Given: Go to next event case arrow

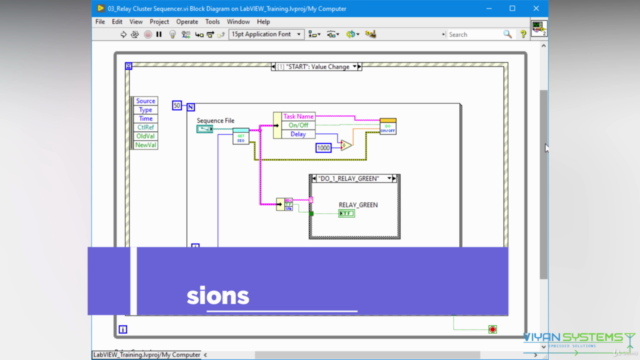Looking at the screenshot, I should click(x=360, y=67).
